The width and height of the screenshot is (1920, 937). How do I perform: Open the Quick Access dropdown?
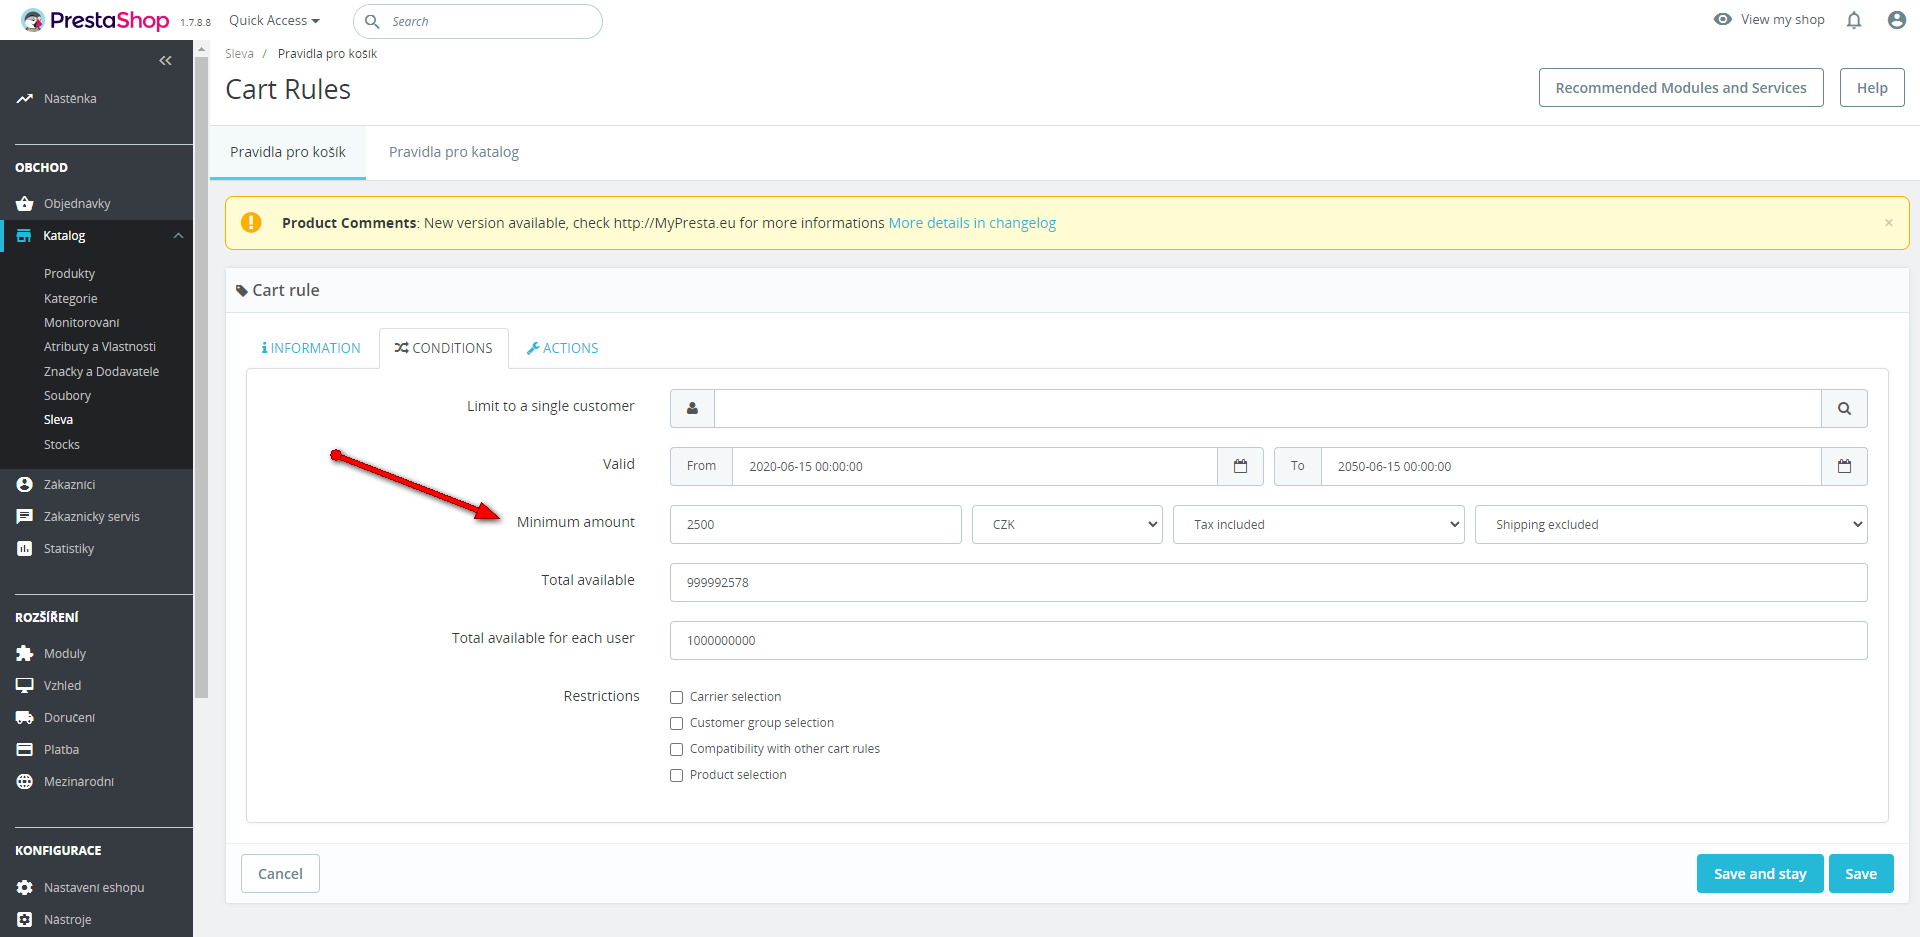(x=274, y=21)
